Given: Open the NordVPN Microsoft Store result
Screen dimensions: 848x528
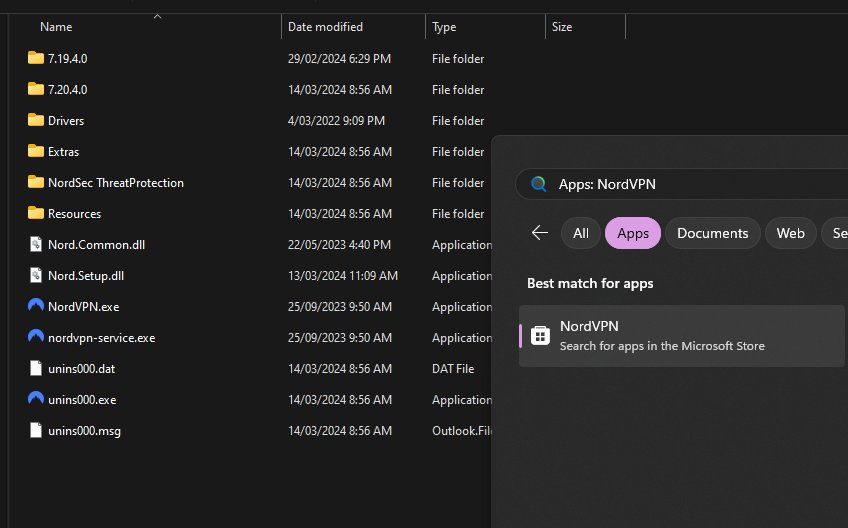Looking at the screenshot, I should click(x=681, y=336).
